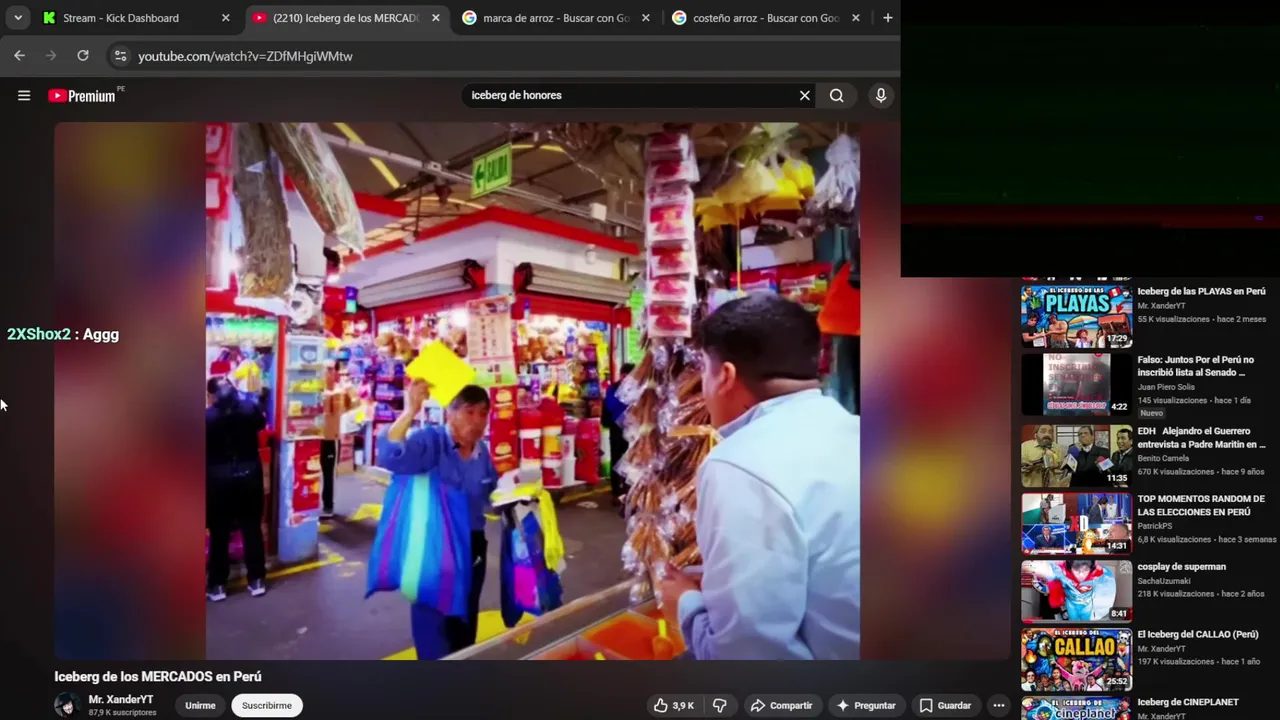Open 'Falso: Juntos Por el Perú' video thumbnail

point(1076,384)
